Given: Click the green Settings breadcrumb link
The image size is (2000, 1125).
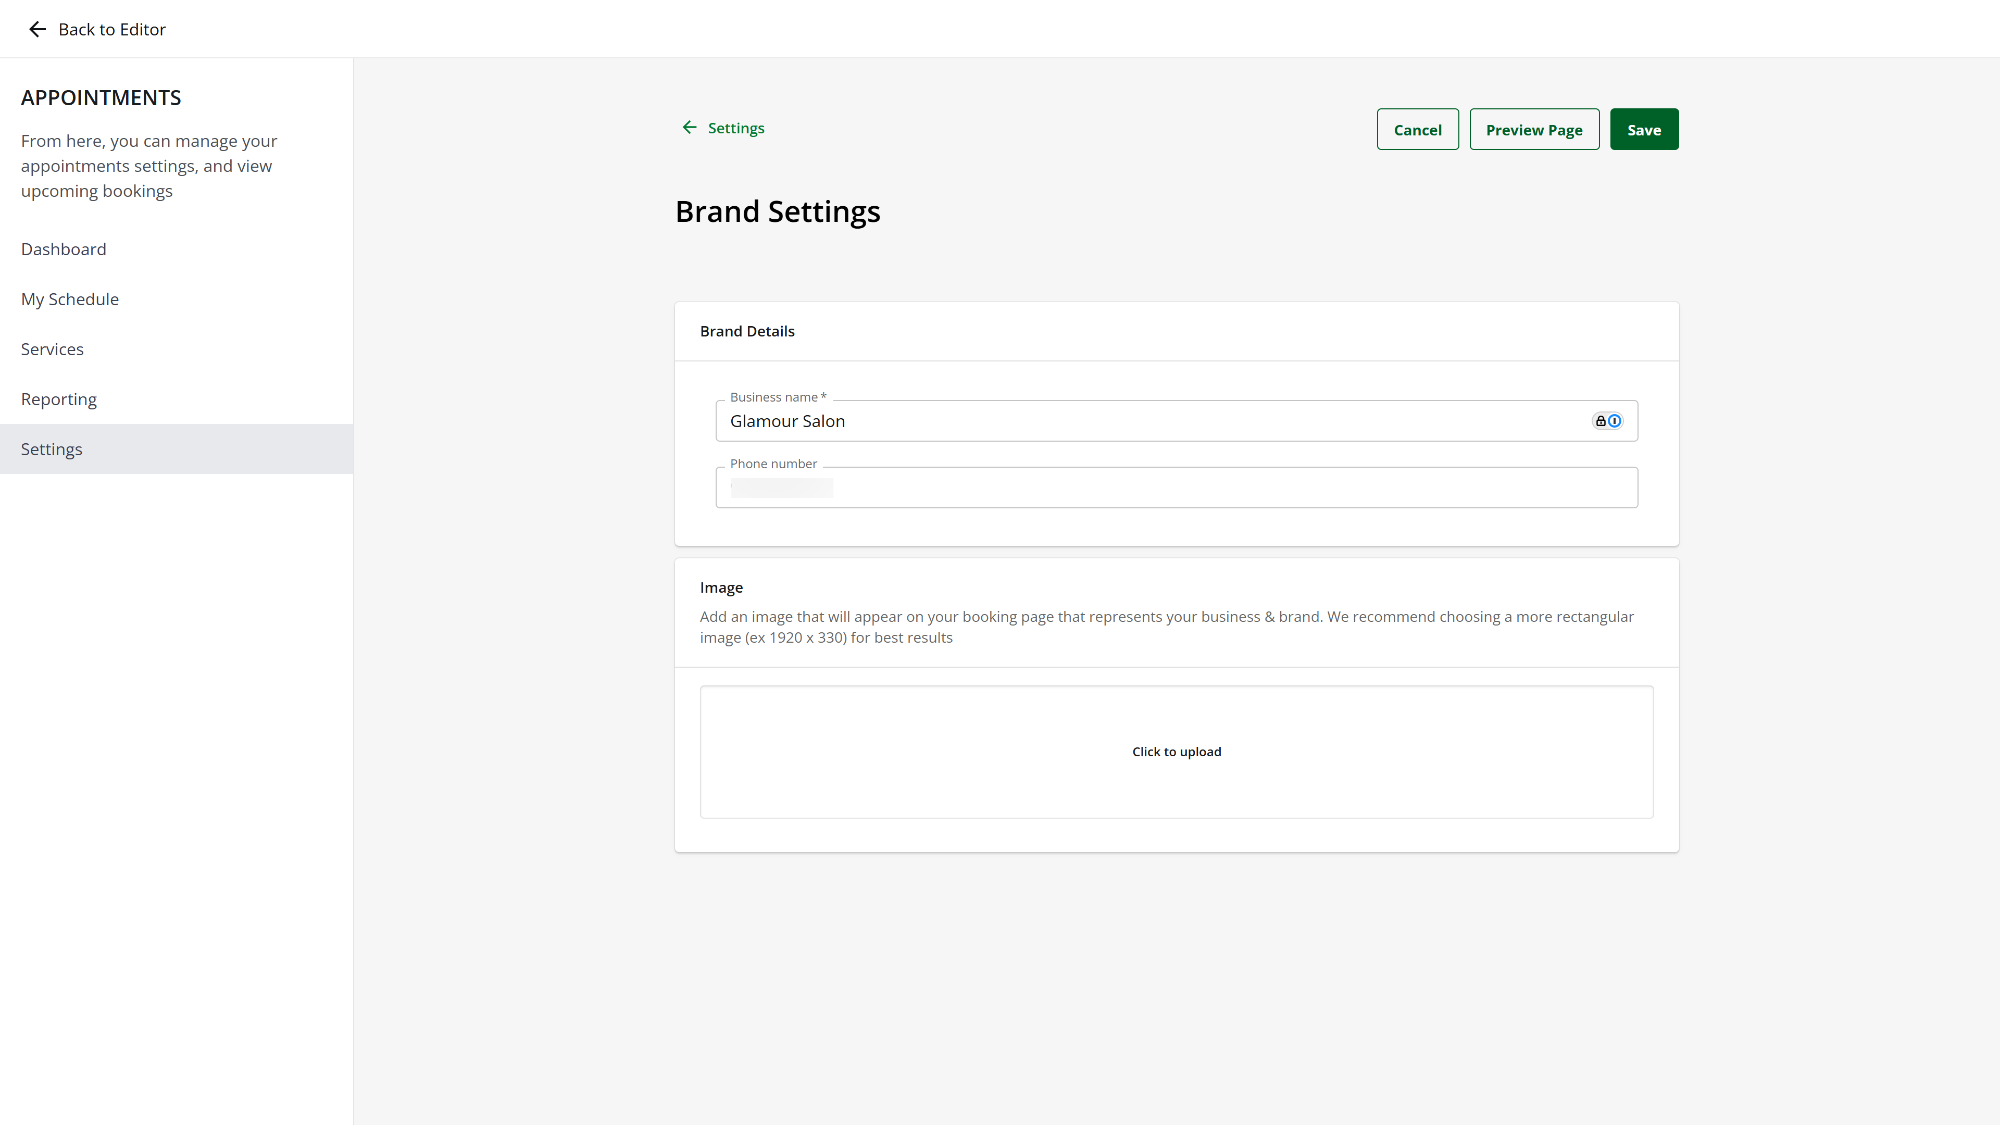Looking at the screenshot, I should [x=736, y=128].
